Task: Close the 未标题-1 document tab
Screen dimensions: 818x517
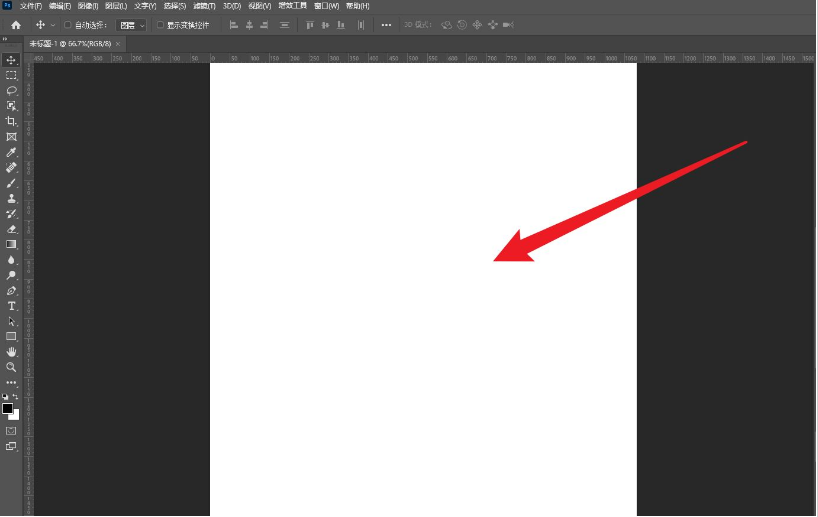Action: (118, 44)
